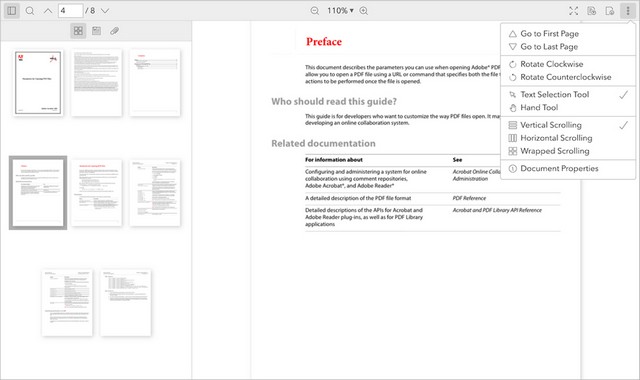Choose Rotate Counterclockwise
Screen dimensions: 640x380
568,77
